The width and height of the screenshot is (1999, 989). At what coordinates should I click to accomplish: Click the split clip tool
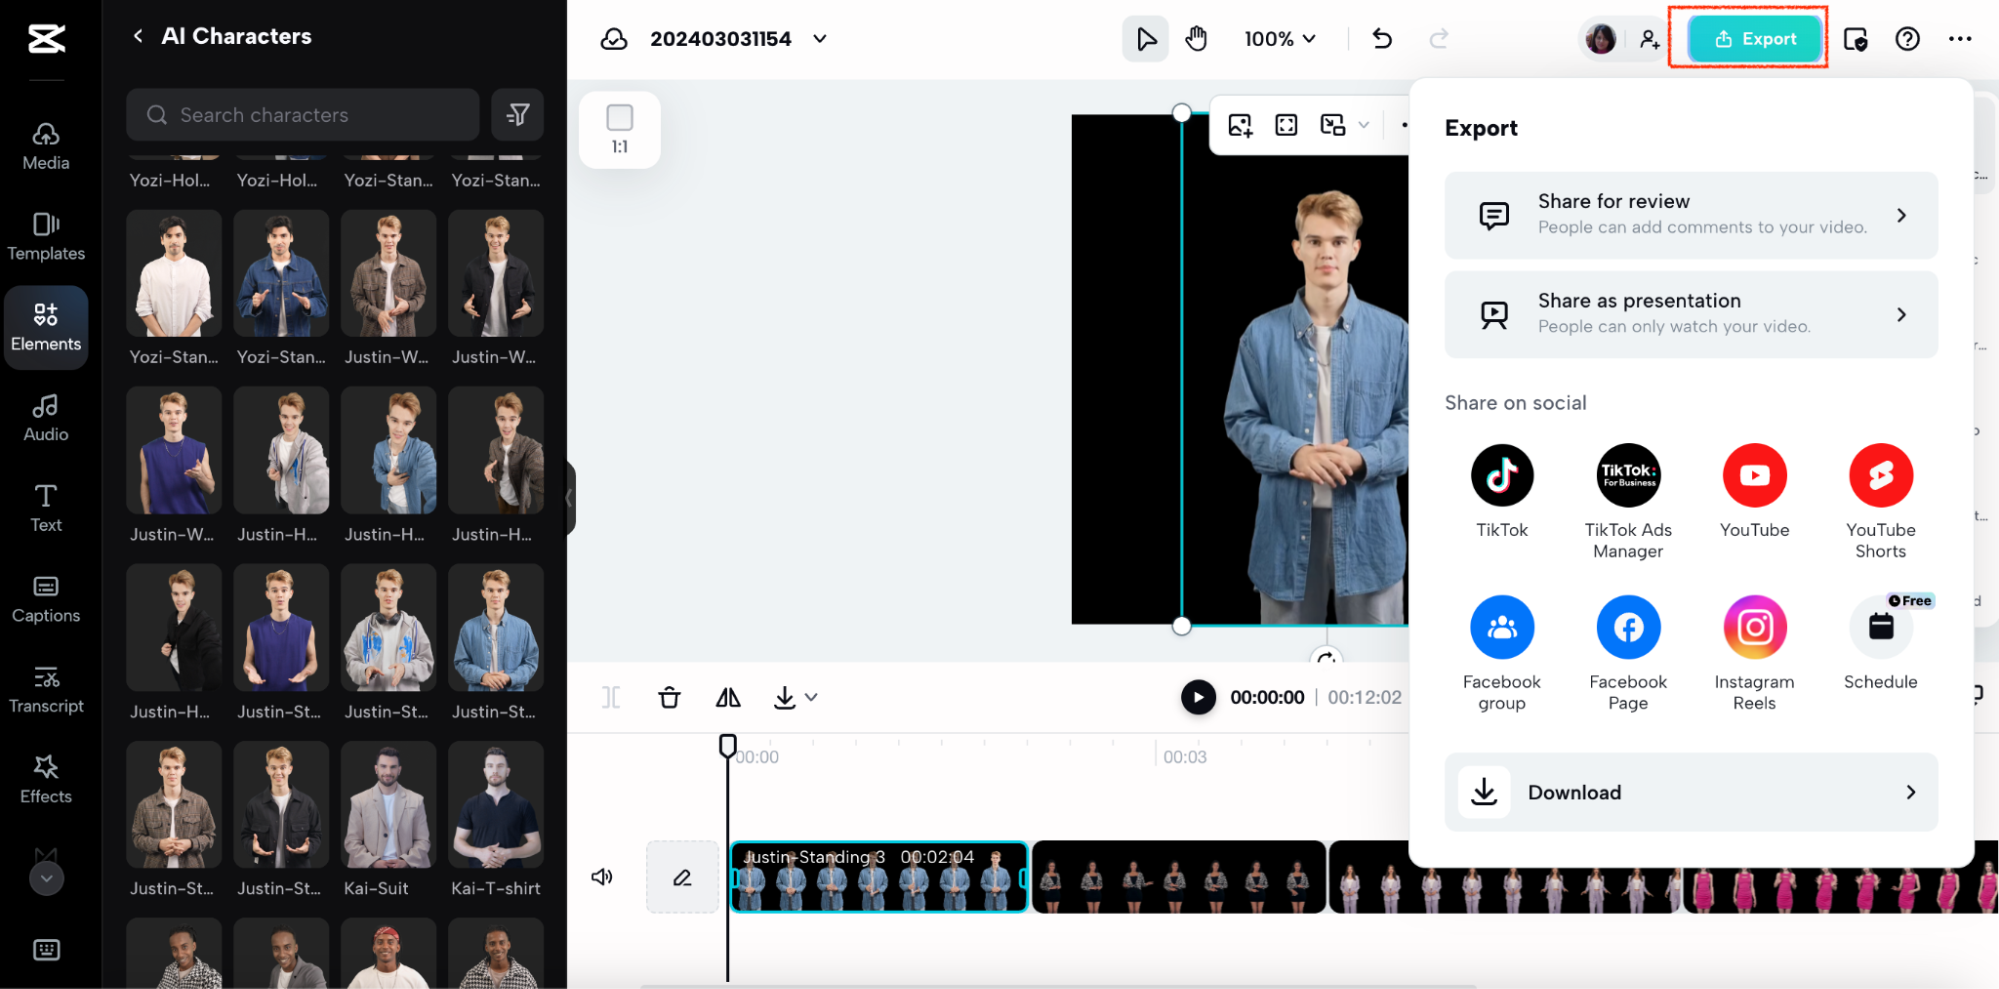click(611, 697)
